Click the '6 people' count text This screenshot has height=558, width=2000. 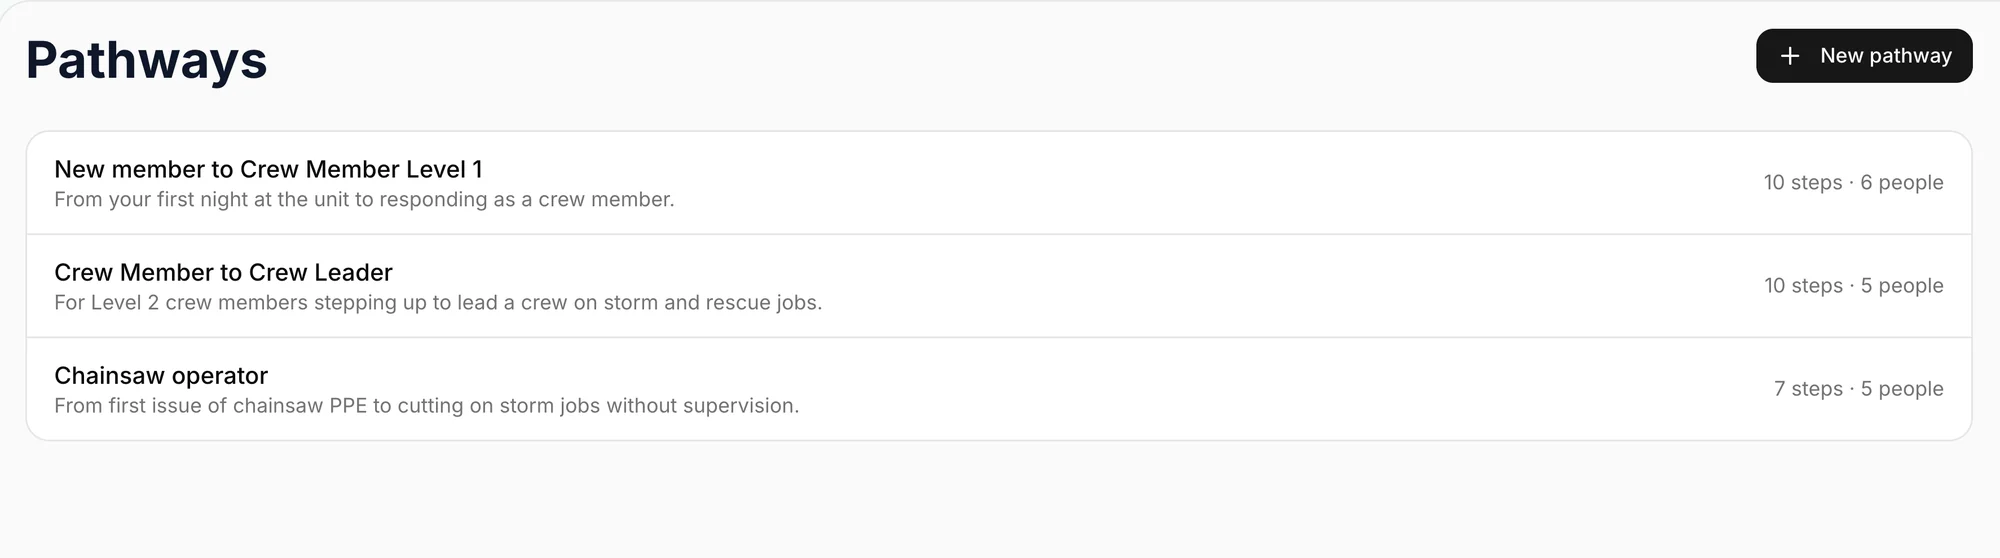click(x=1902, y=183)
